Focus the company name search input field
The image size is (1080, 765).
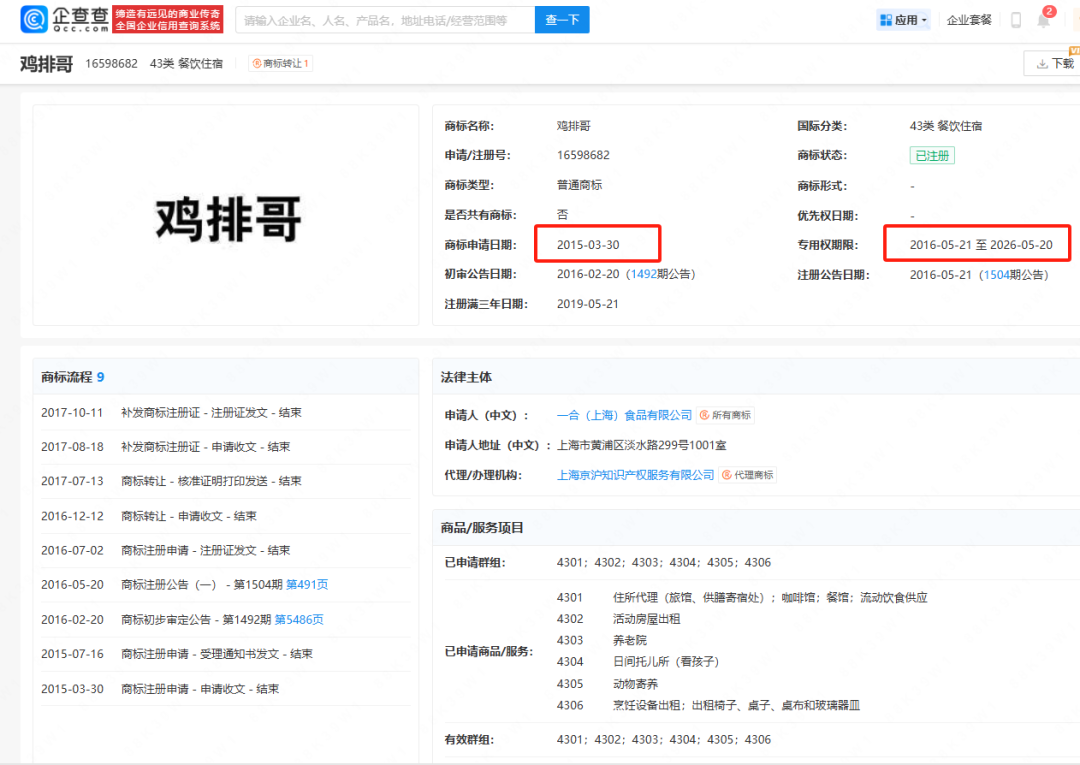tap(384, 20)
